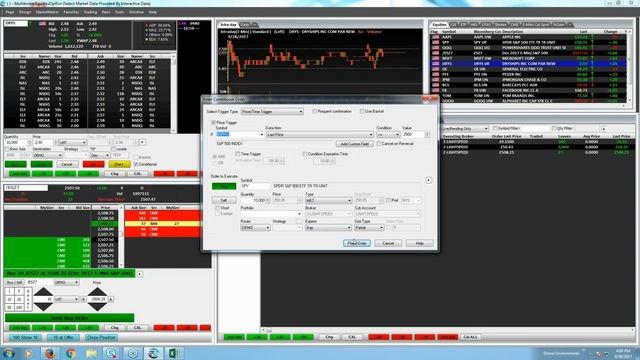Open Excel from the taskbar

pos(173,353)
